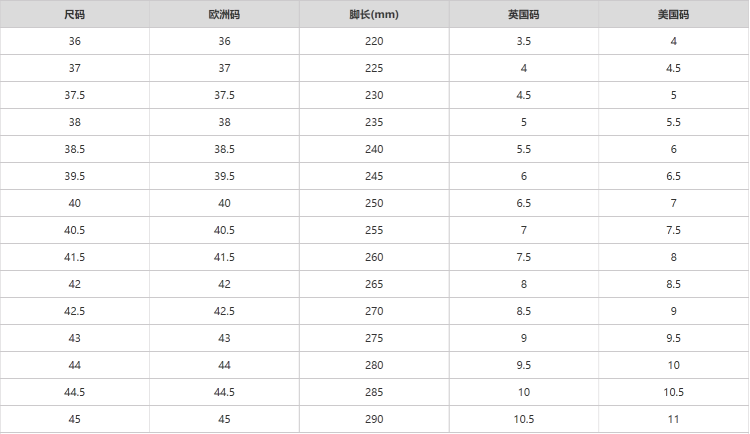Screen dimensions: 750x434
Task: Select the 美国码 column header
Action: [673, 14]
